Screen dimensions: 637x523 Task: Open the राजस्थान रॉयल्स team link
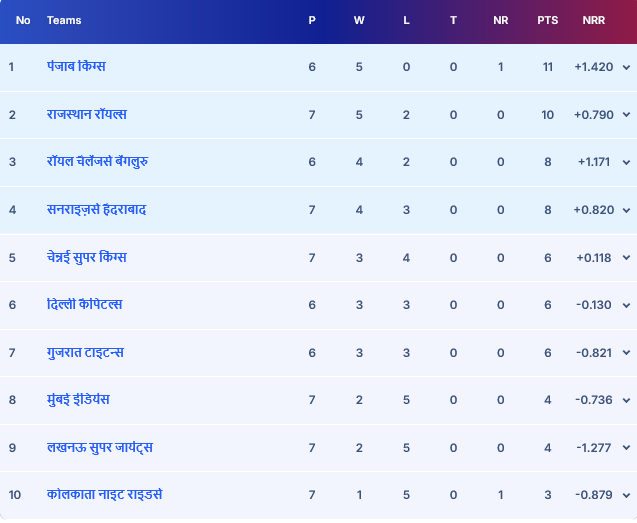pos(89,114)
